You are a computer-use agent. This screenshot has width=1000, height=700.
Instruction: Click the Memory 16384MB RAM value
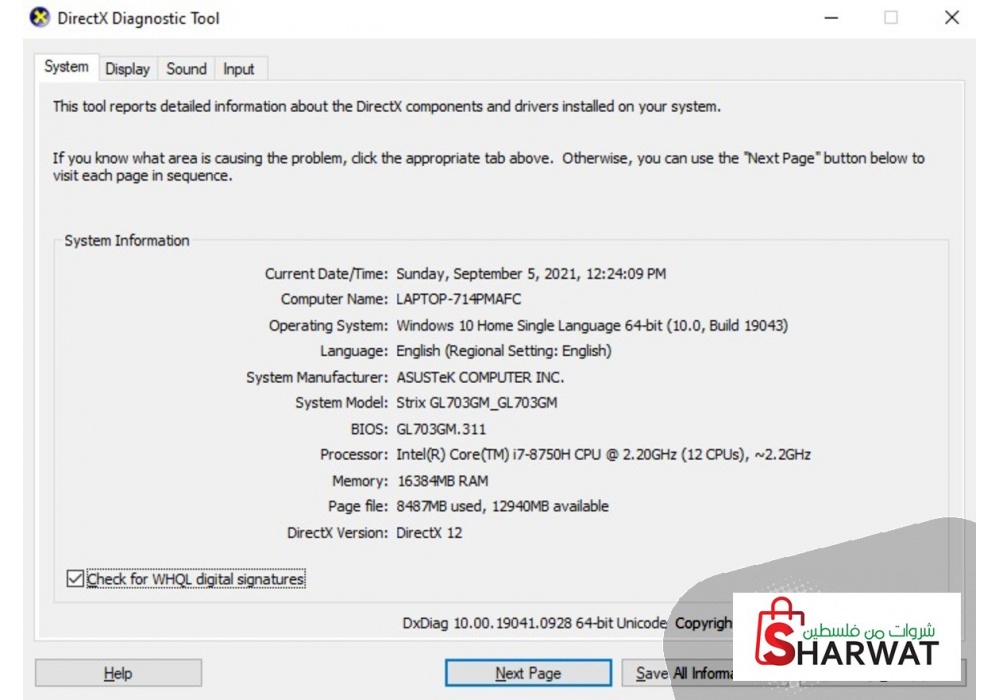442,481
